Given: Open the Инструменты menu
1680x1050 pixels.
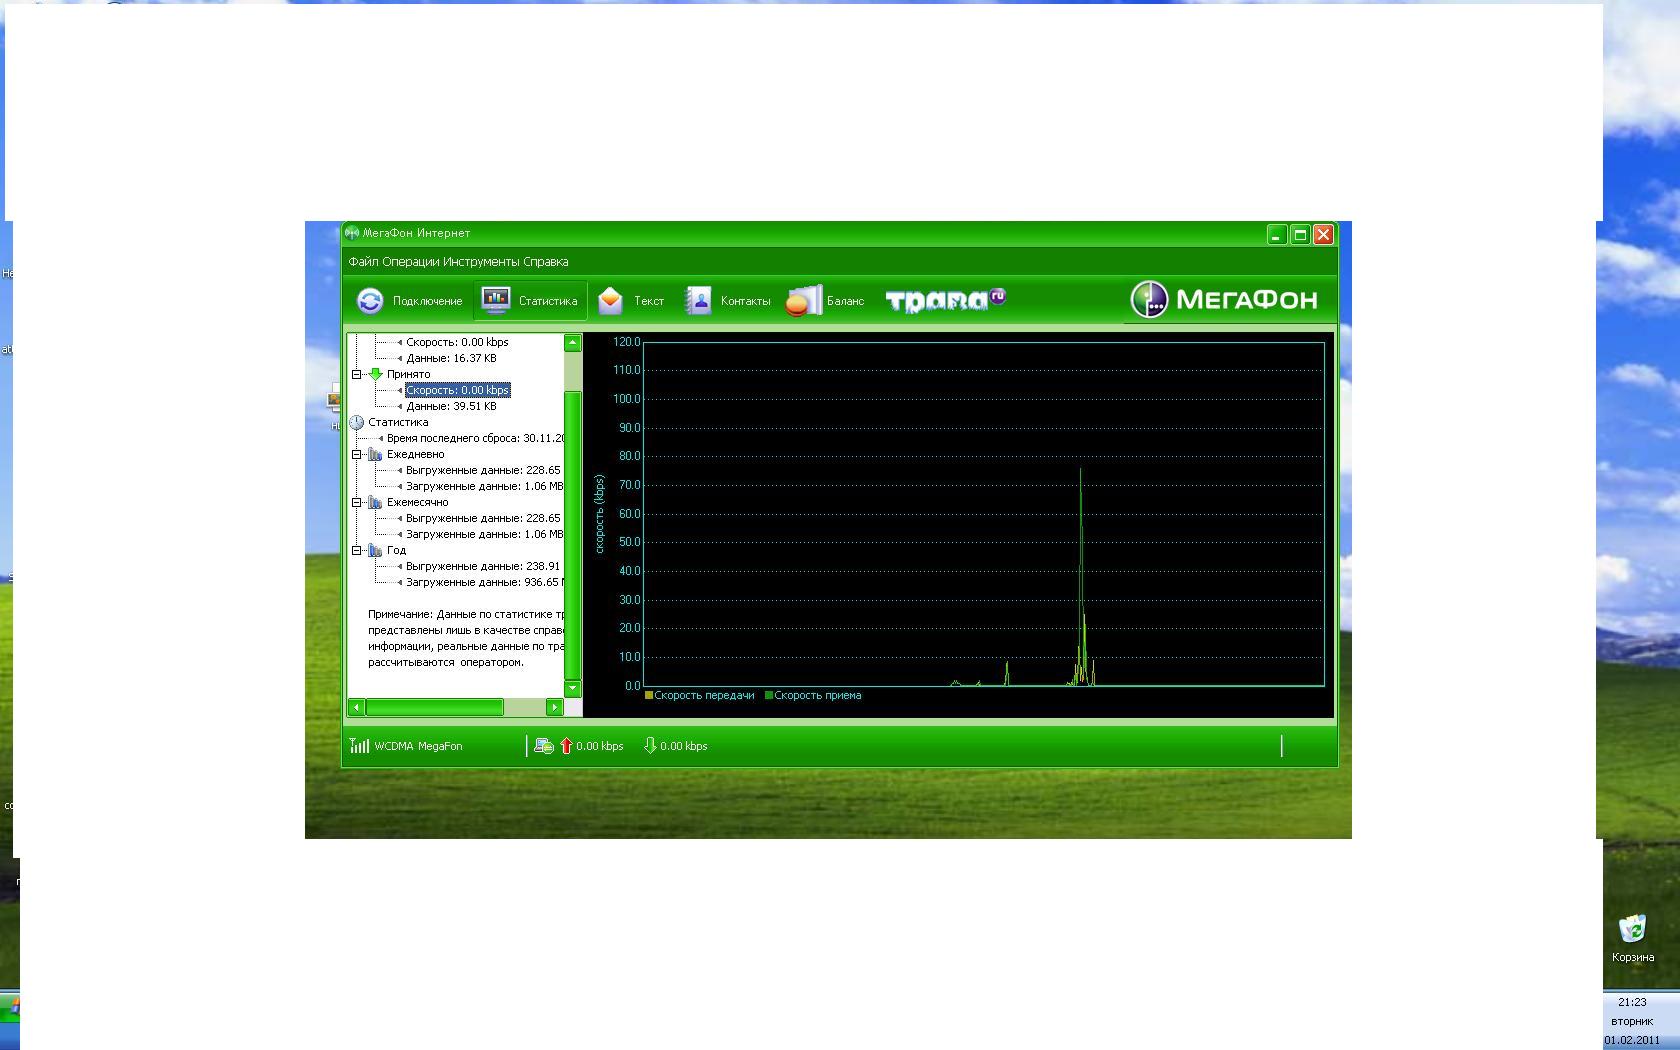Looking at the screenshot, I should pyautogui.click(x=483, y=262).
